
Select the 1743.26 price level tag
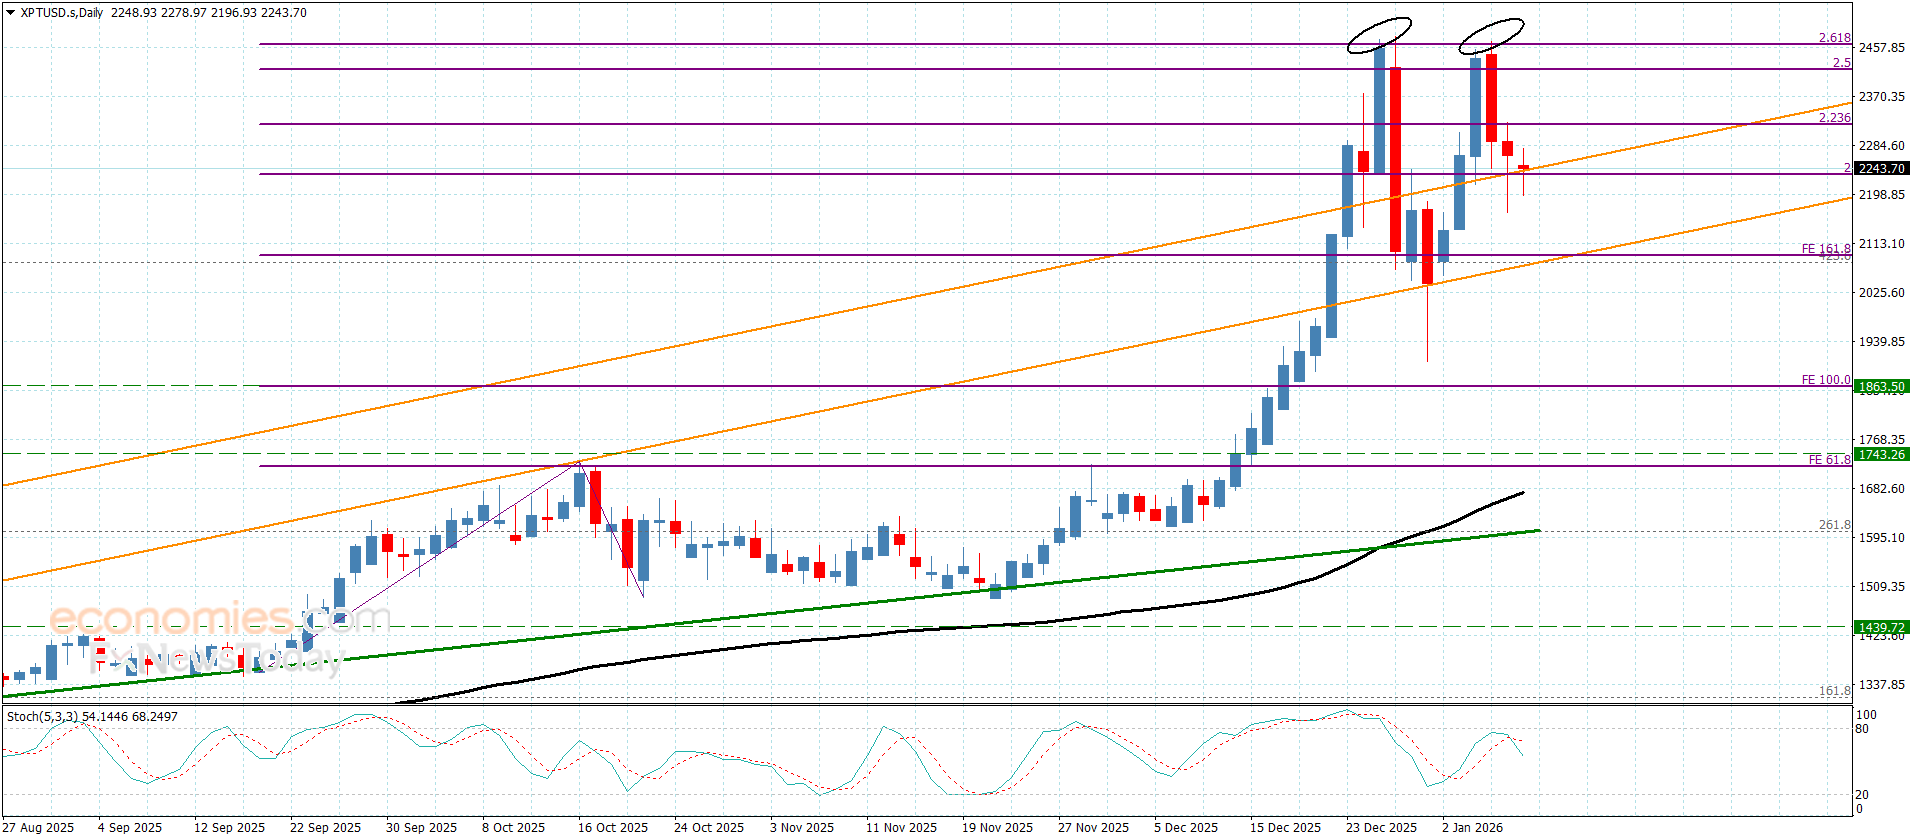pyautogui.click(x=1881, y=455)
